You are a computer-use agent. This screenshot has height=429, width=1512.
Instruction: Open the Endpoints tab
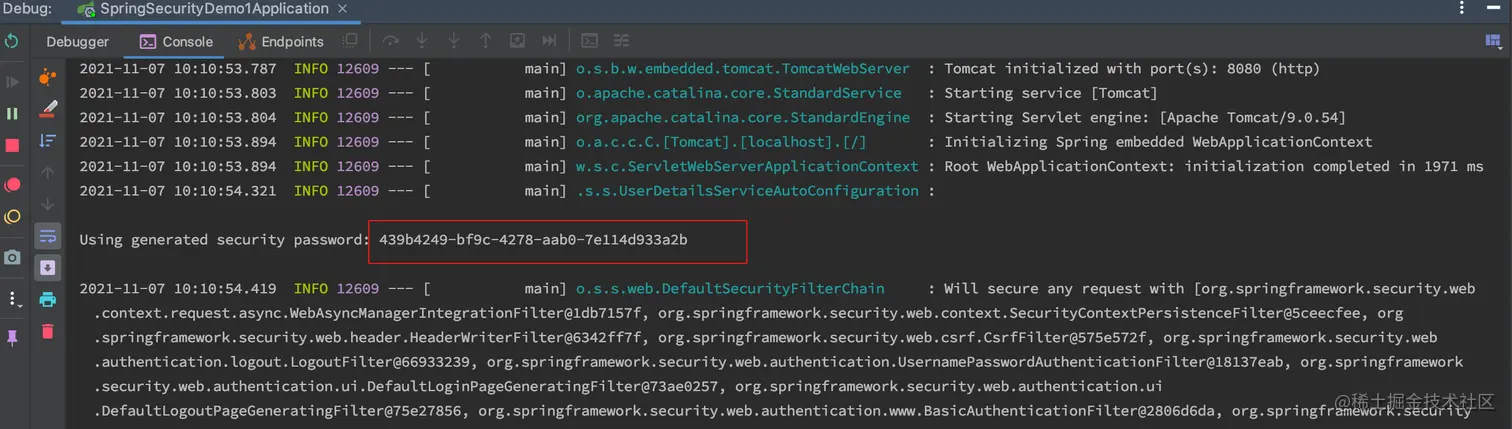[x=281, y=41]
